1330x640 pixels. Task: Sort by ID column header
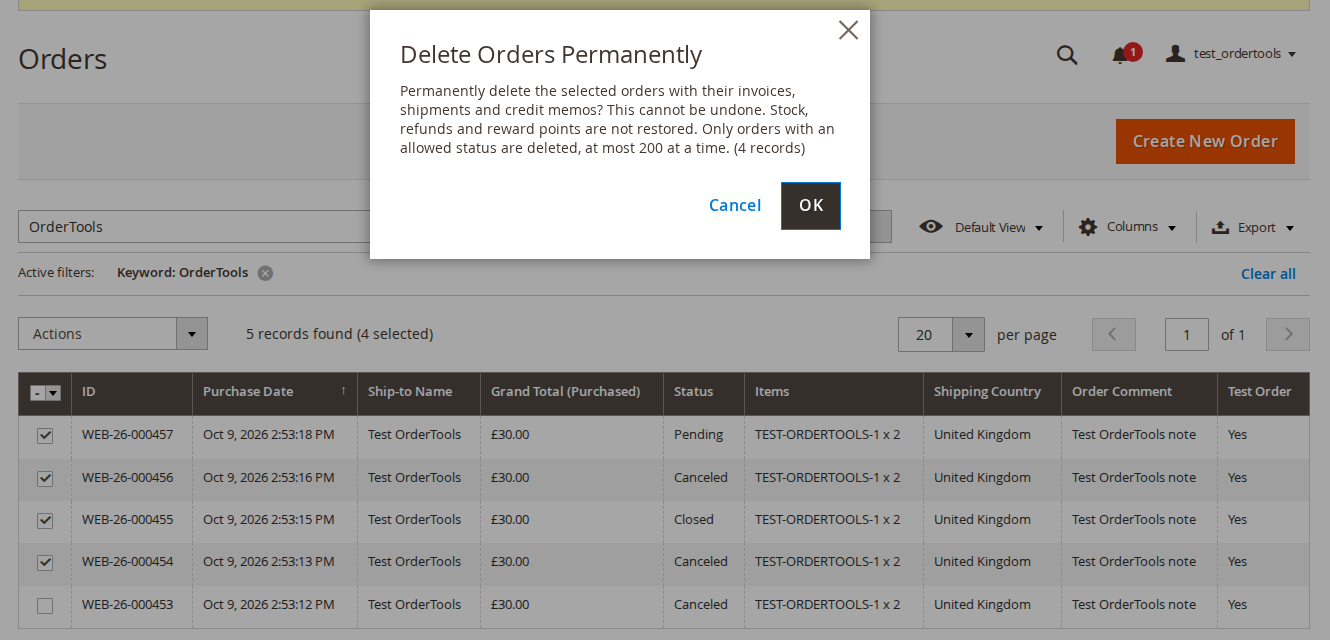pyautogui.click(x=132, y=392)
